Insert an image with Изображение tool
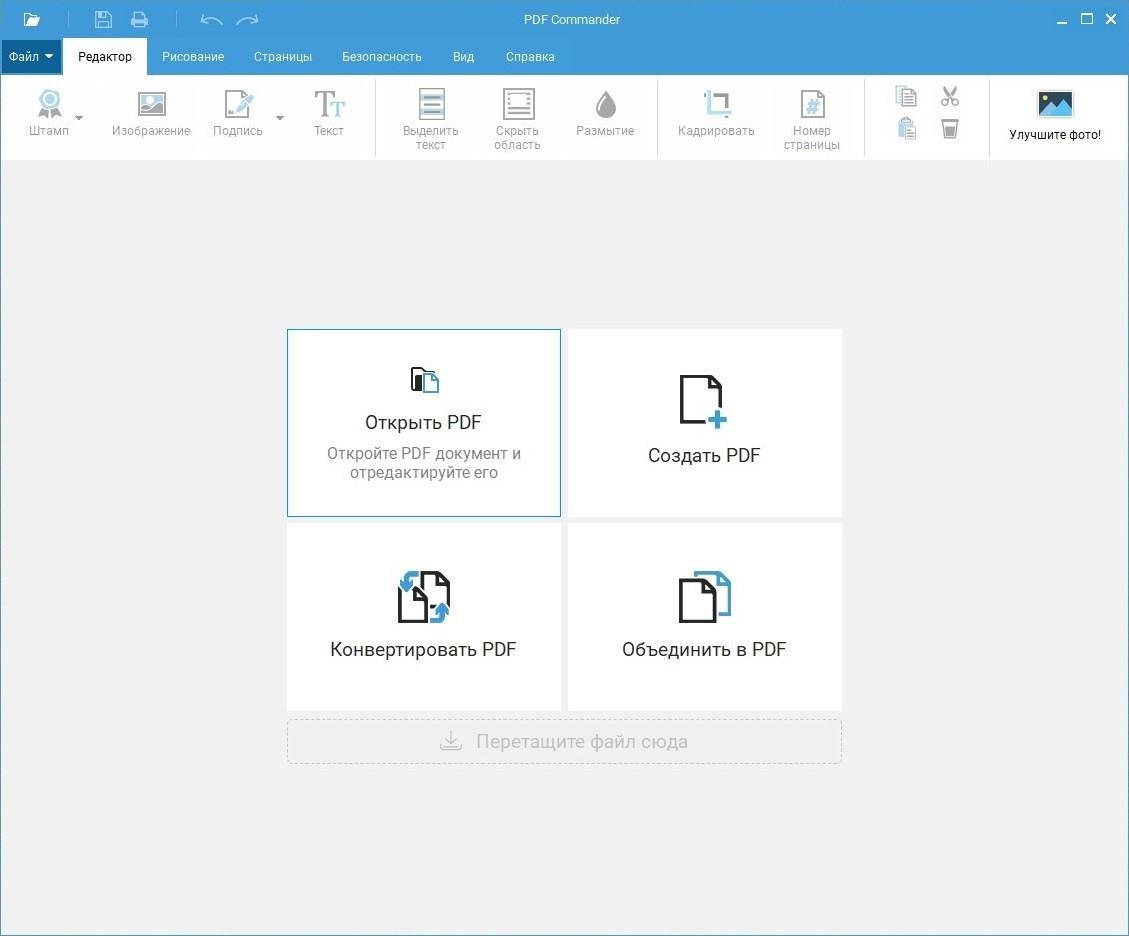1129x936 pixels. click(151, 113)
